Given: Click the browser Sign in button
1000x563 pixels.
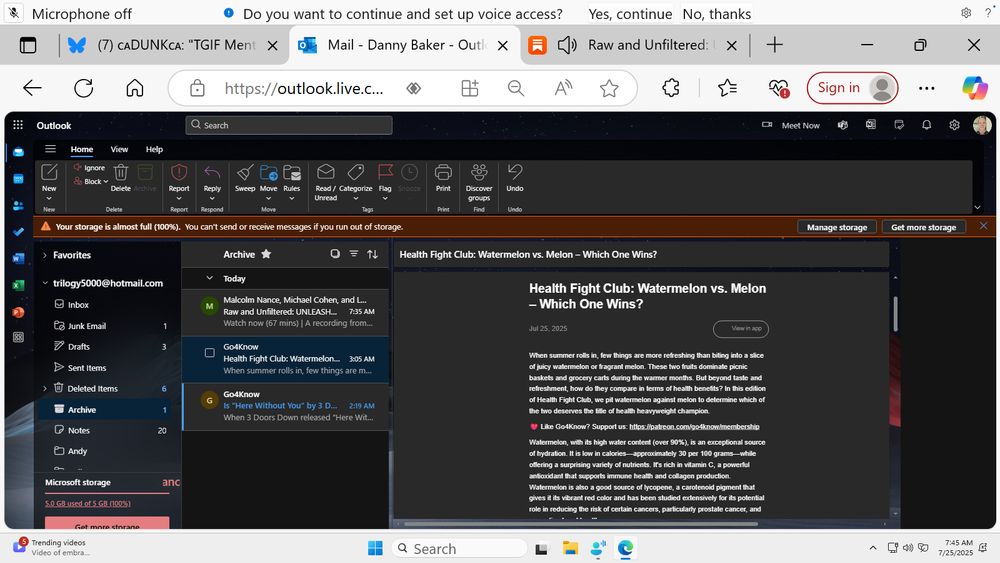Looking at the screenshot, I should tap(852, 88).
